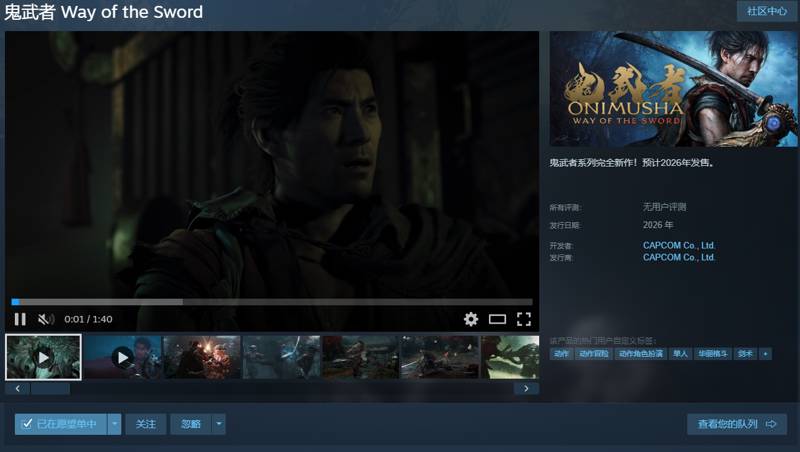
Task: Click 查看您的队列 button
Action: click(x=738, y=424)
